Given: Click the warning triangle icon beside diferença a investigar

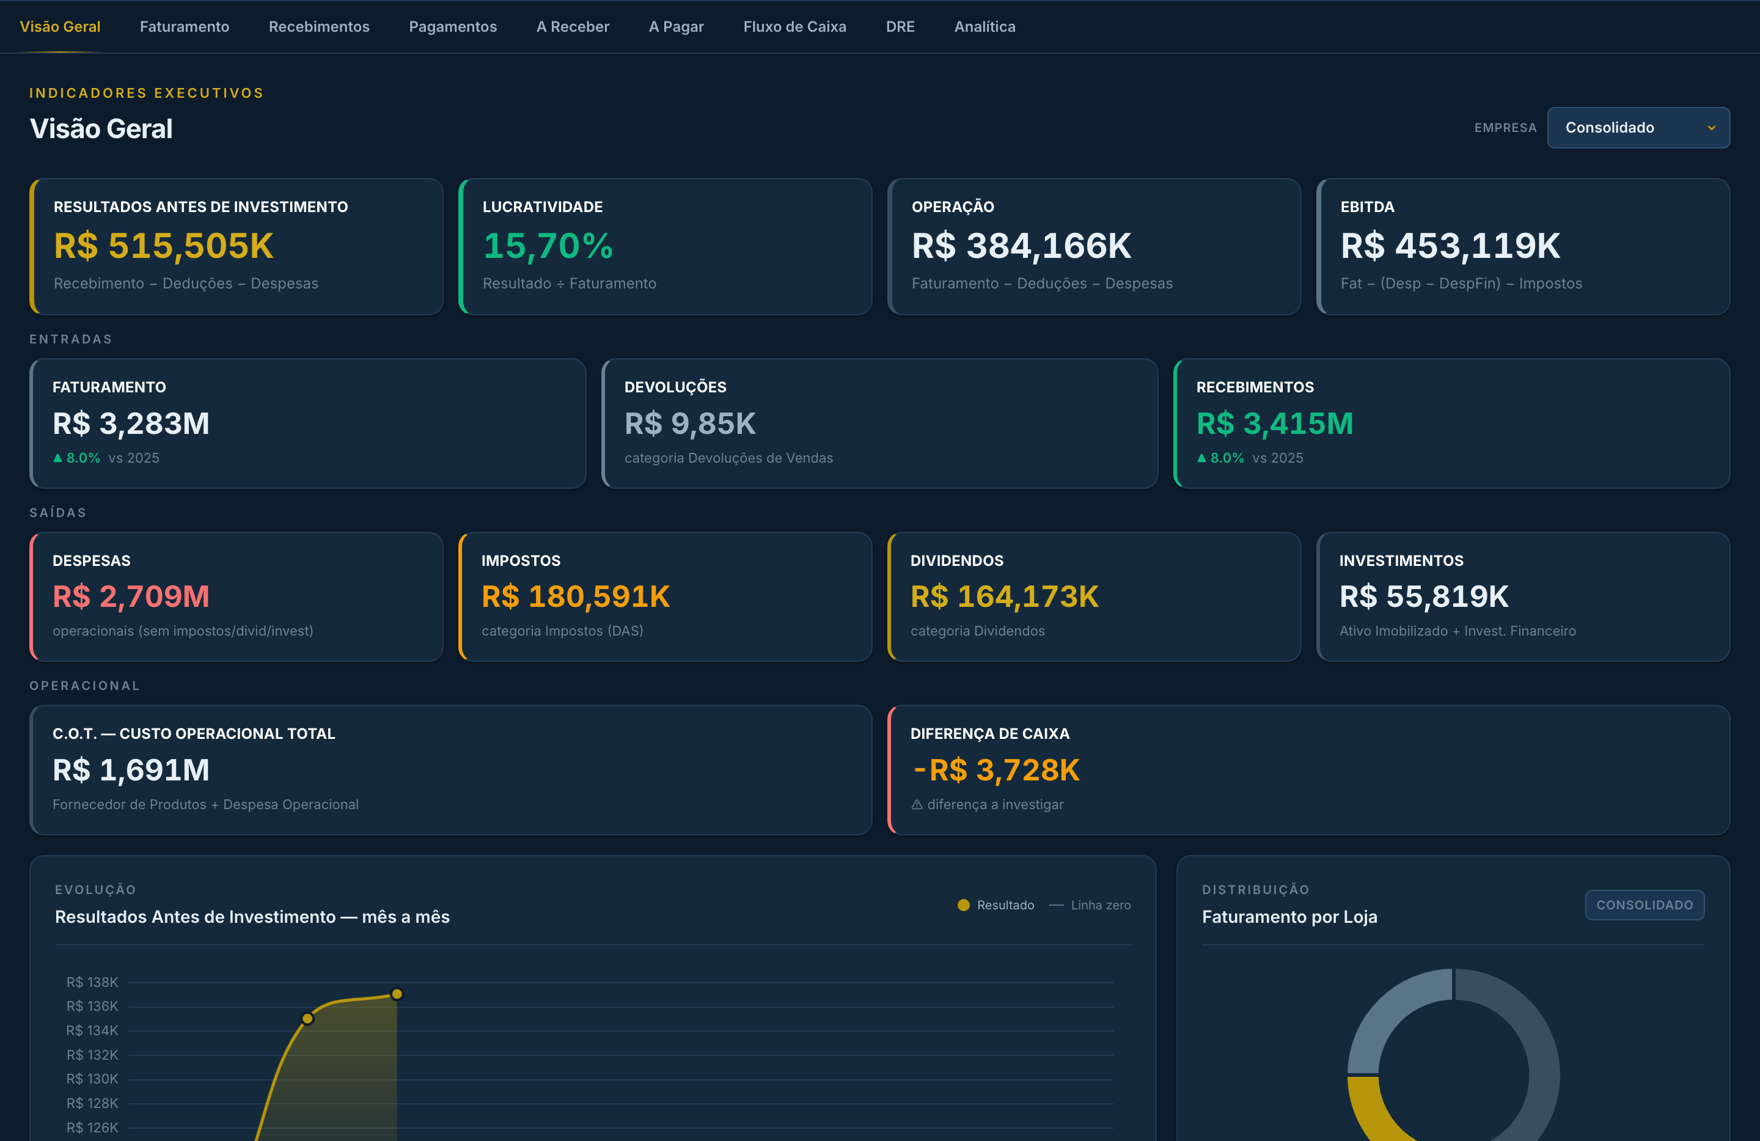Looking at the screenshot, I should pos(917,805).
